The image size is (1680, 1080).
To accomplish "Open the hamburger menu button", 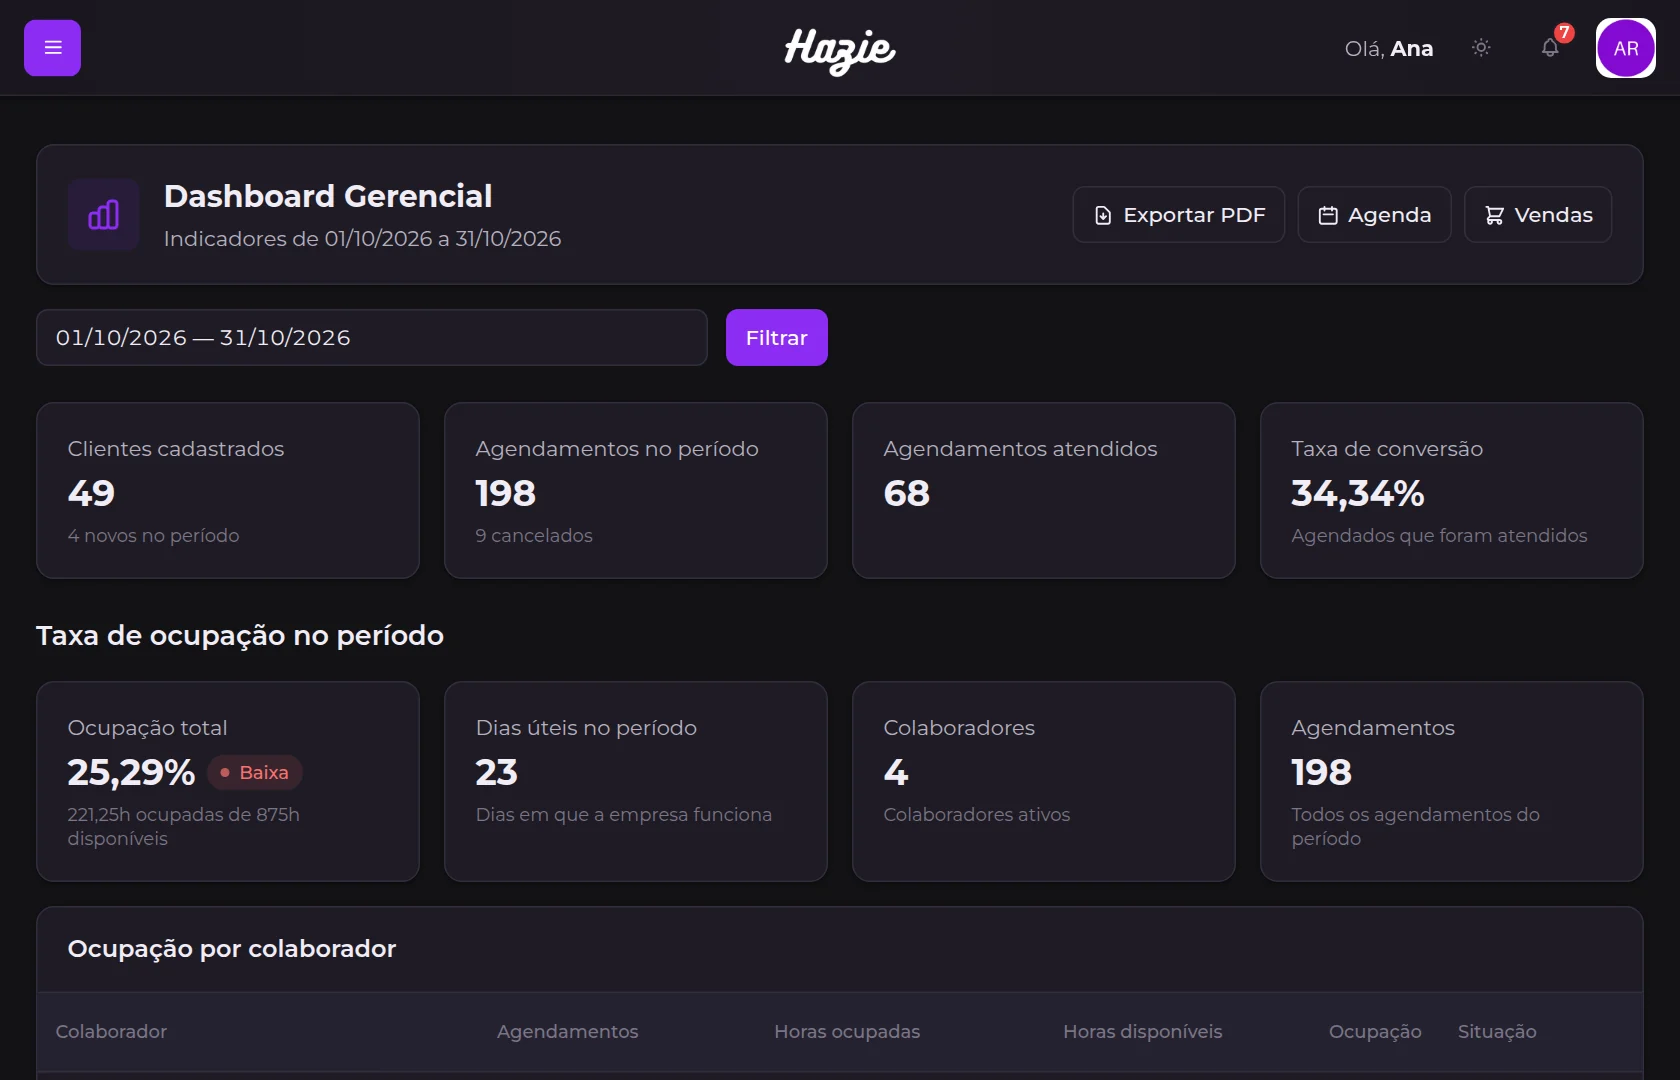I will coord(52,48).
